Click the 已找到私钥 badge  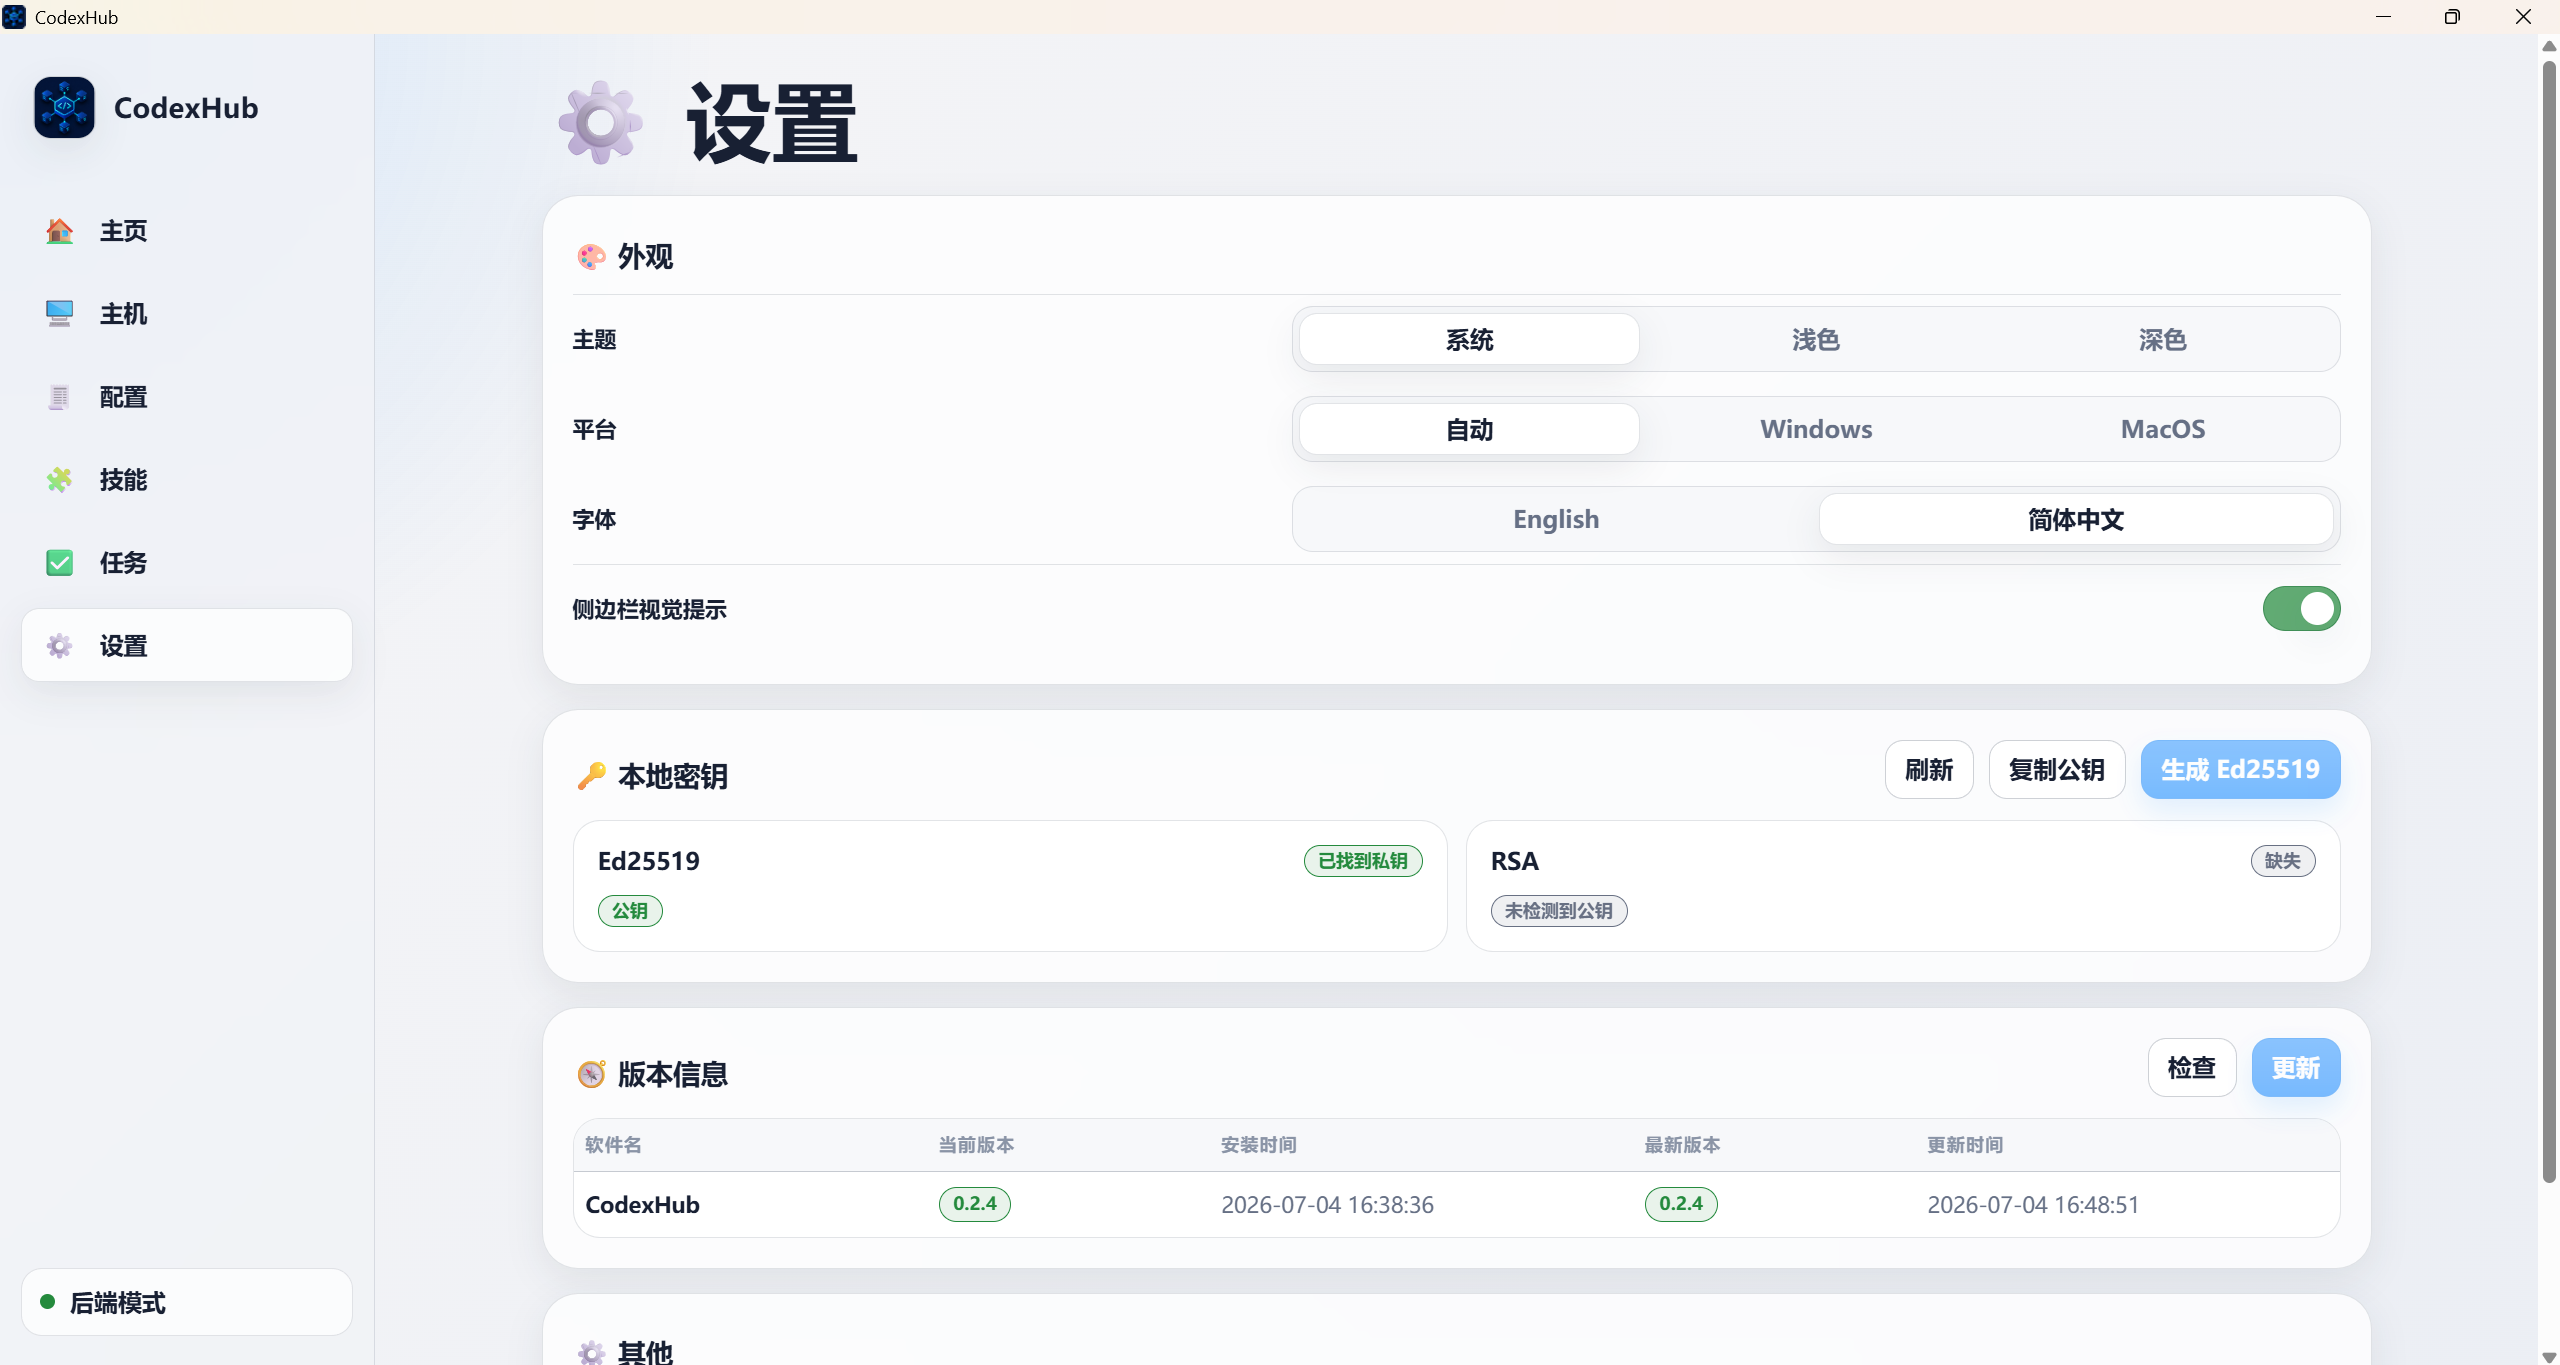1363,861
